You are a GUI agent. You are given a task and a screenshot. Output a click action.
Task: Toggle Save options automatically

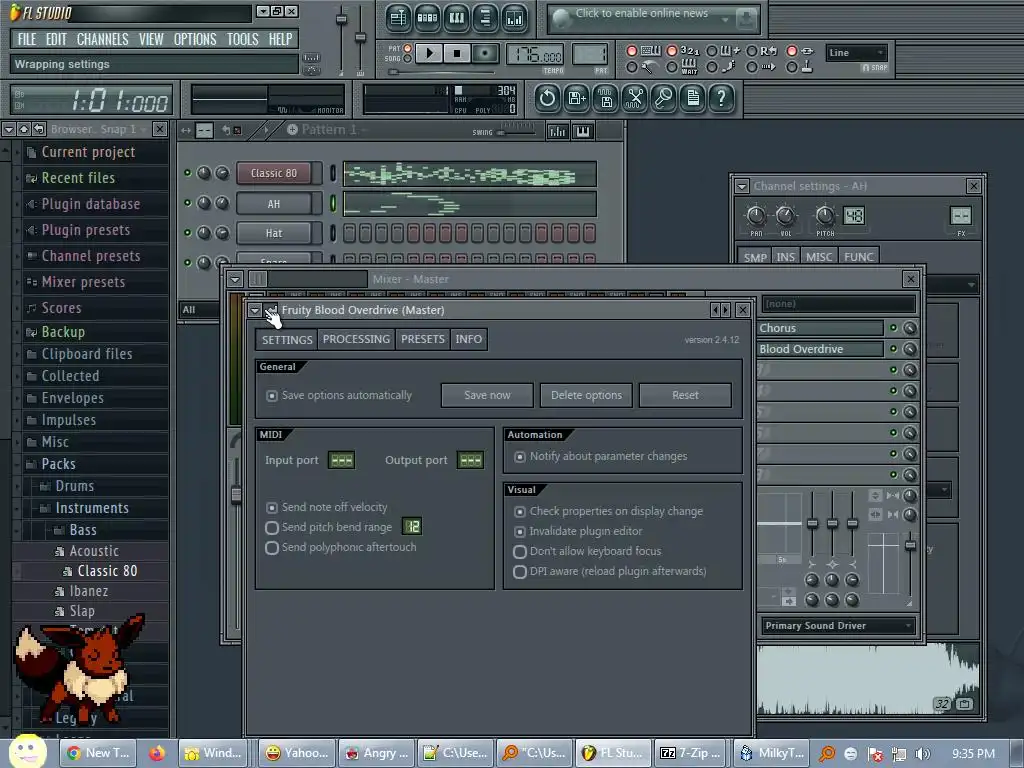click(x=272, y=396)
